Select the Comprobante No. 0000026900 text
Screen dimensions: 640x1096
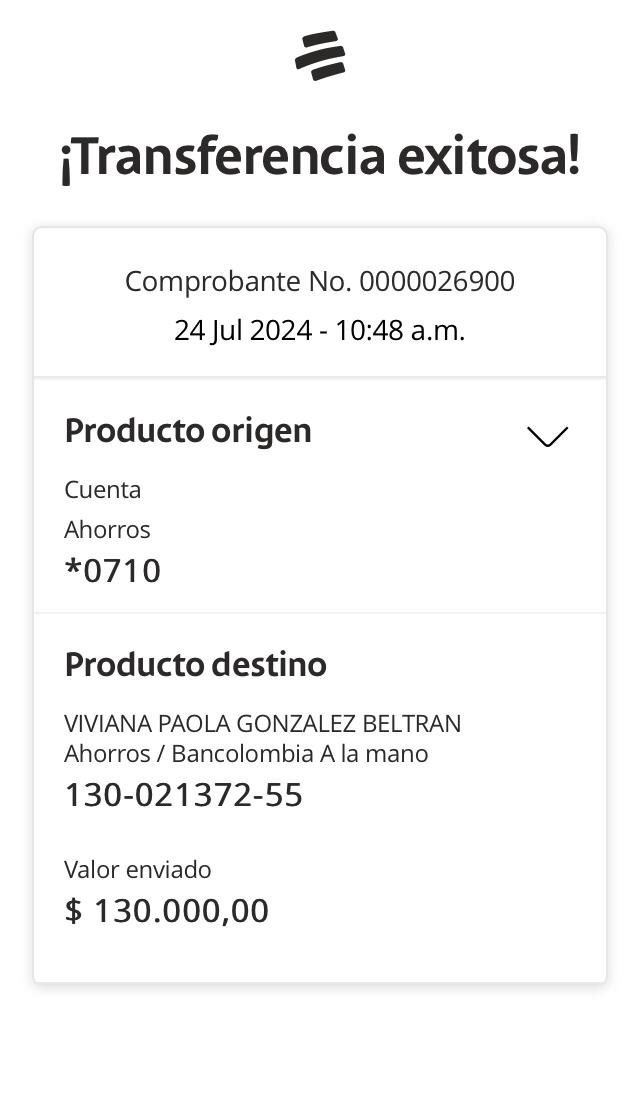319,282
